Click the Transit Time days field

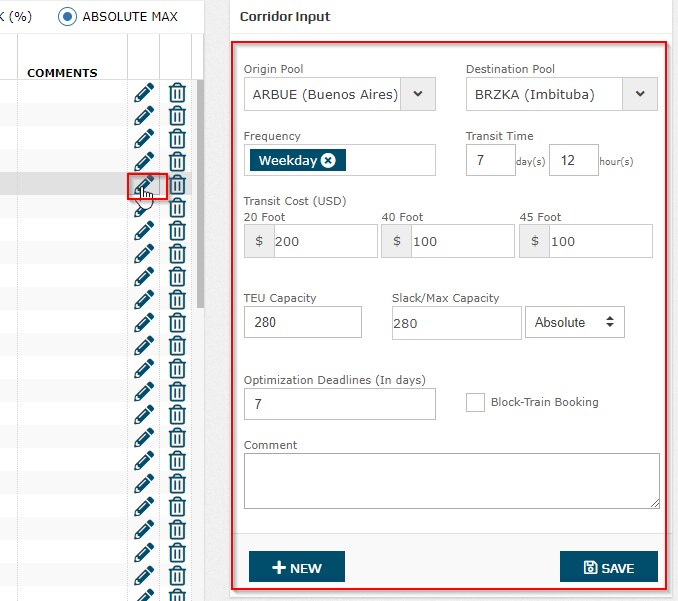(490, 160)
